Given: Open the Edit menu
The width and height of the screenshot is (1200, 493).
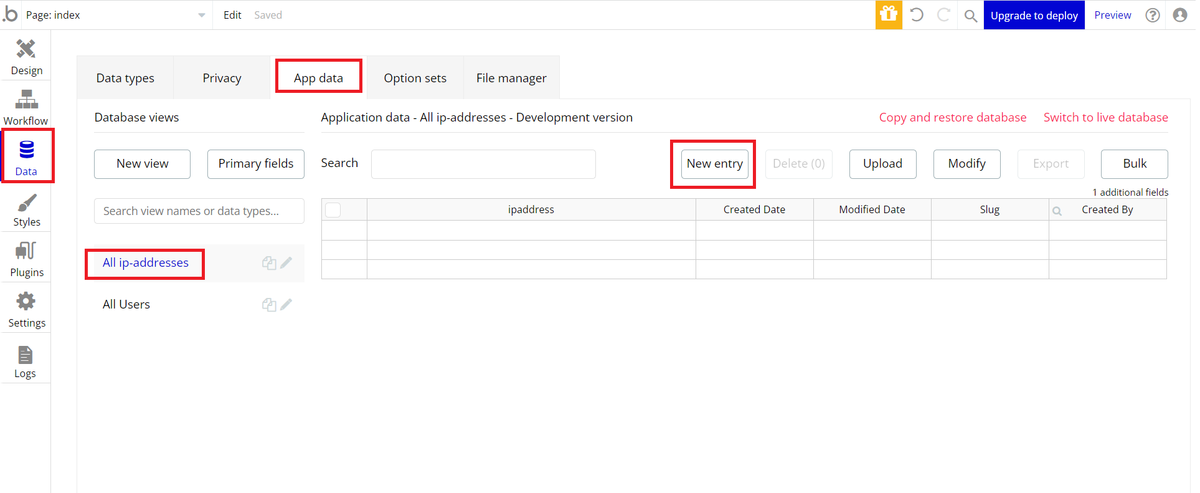Looking at the screenshot, I should [x=232, y=15].
